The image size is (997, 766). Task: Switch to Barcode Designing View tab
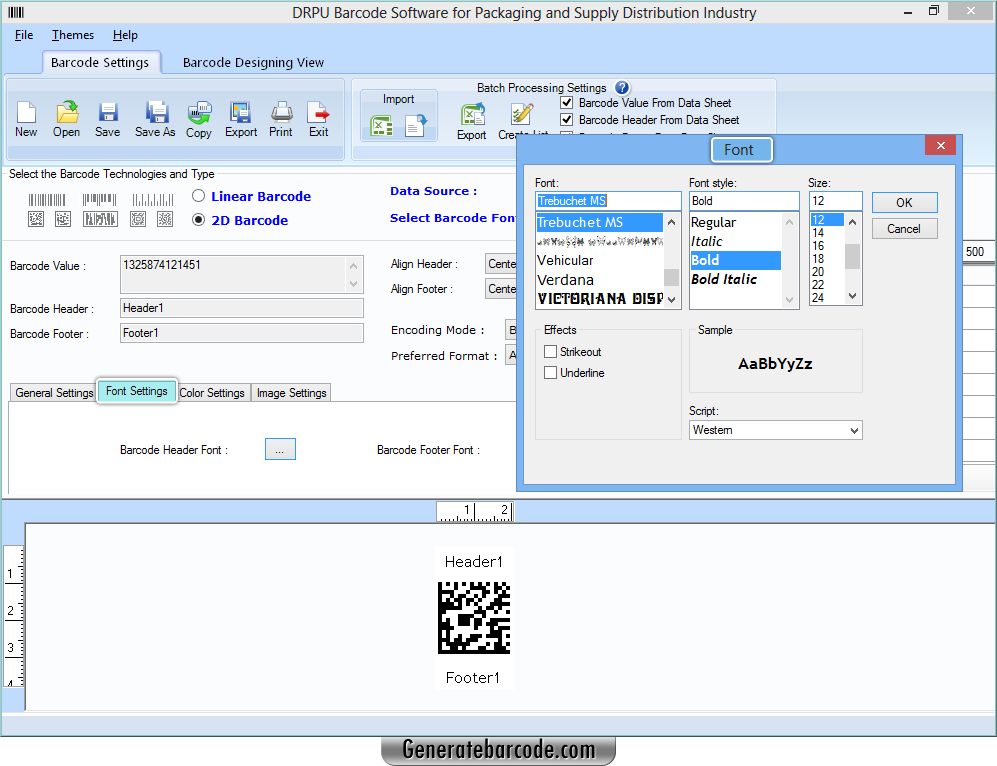[x=251, y=62]
